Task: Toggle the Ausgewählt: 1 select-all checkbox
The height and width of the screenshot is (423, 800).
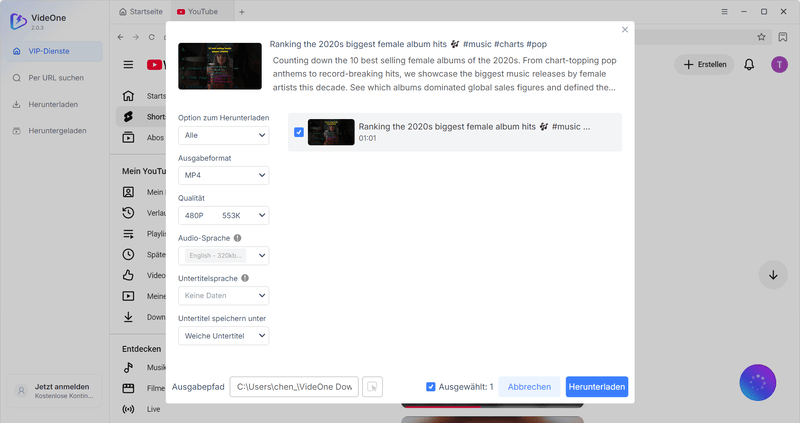Action: [431, 387]
